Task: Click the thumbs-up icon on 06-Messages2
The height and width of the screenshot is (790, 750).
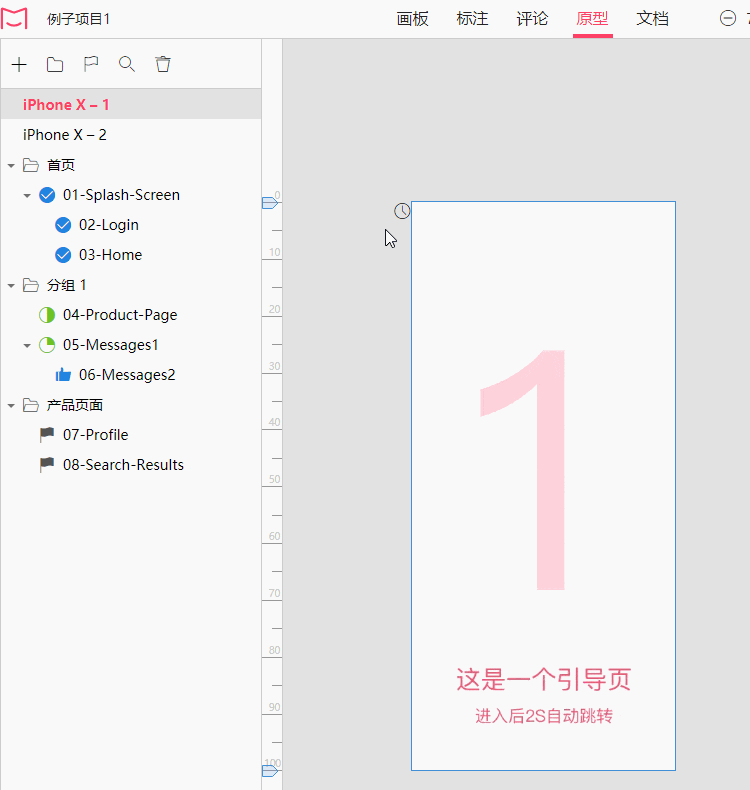Action: tap(63, 375)
